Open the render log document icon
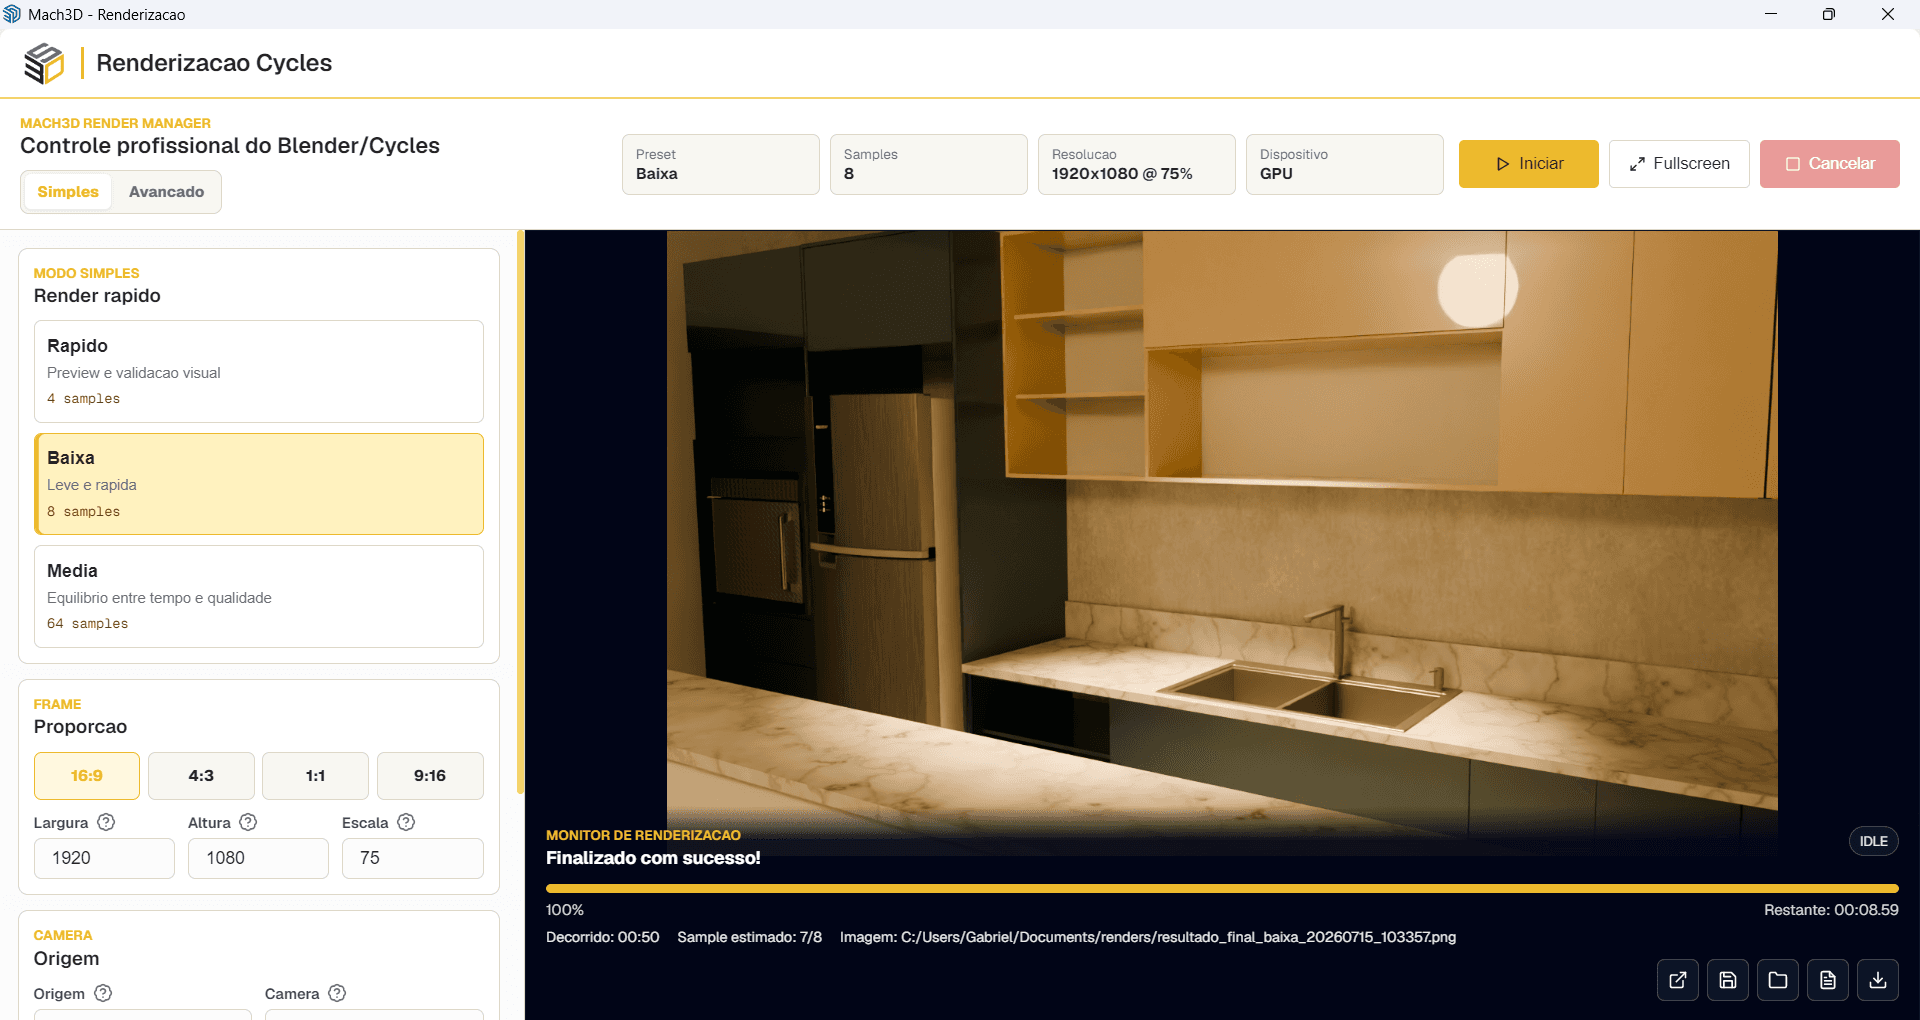The image size is (1920, 1020). [1828, 980]
